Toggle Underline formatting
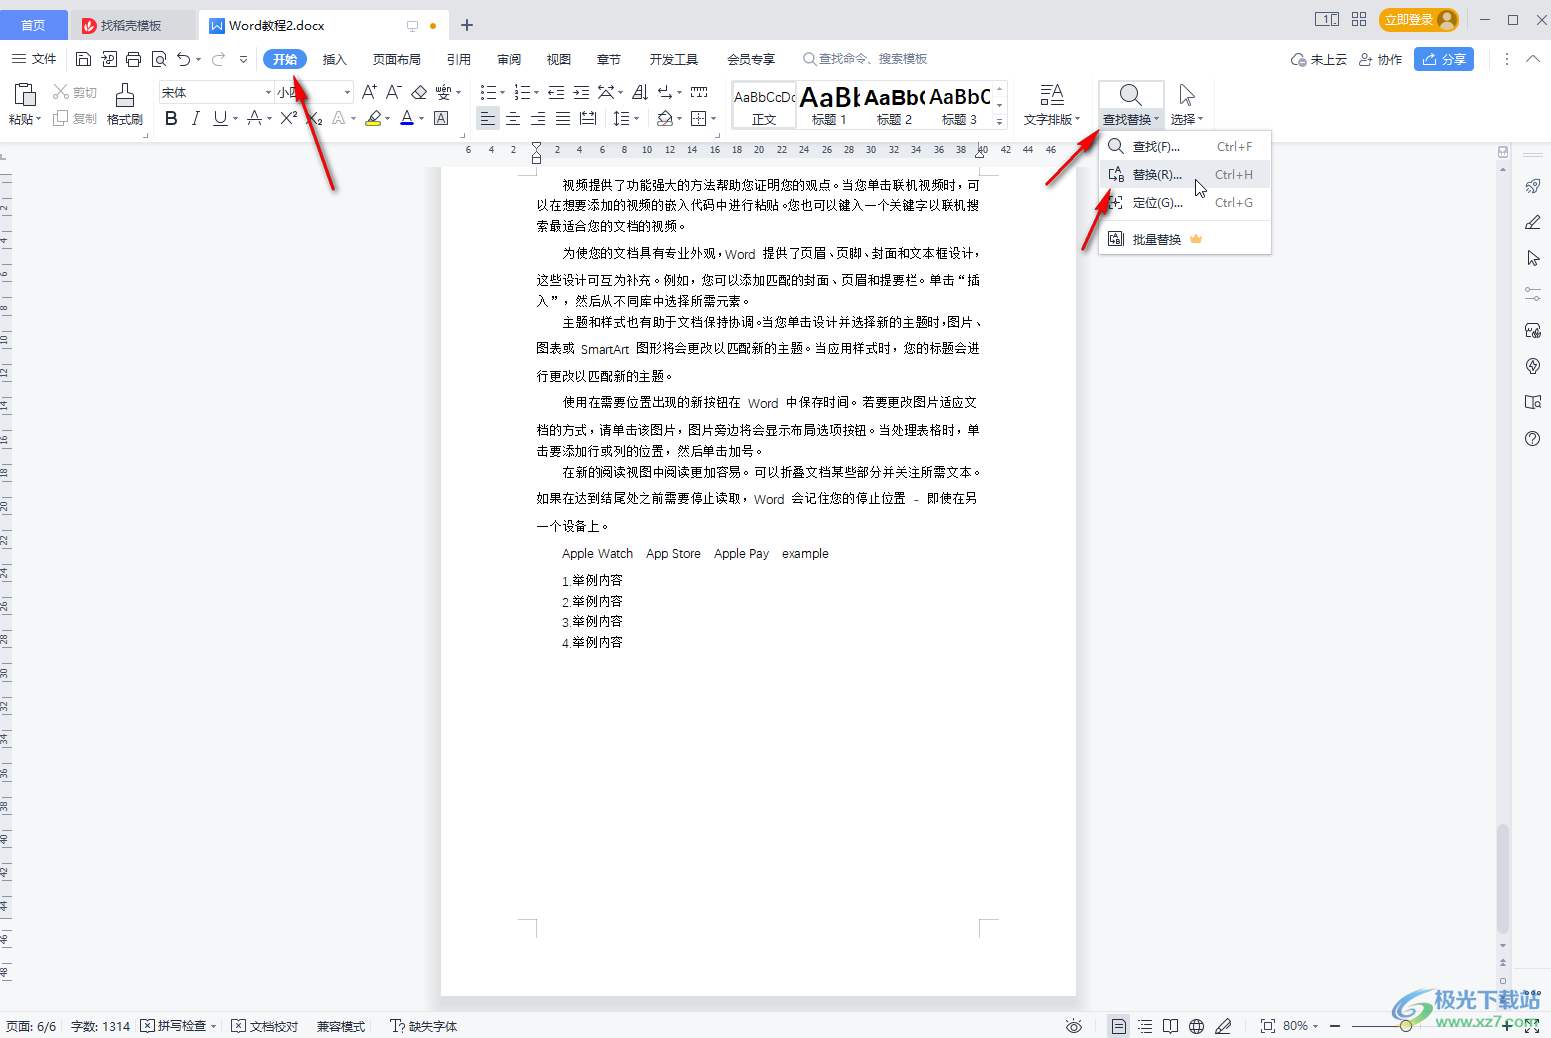The height and width of the screenshot is (1038, 1551). (220, 118)
